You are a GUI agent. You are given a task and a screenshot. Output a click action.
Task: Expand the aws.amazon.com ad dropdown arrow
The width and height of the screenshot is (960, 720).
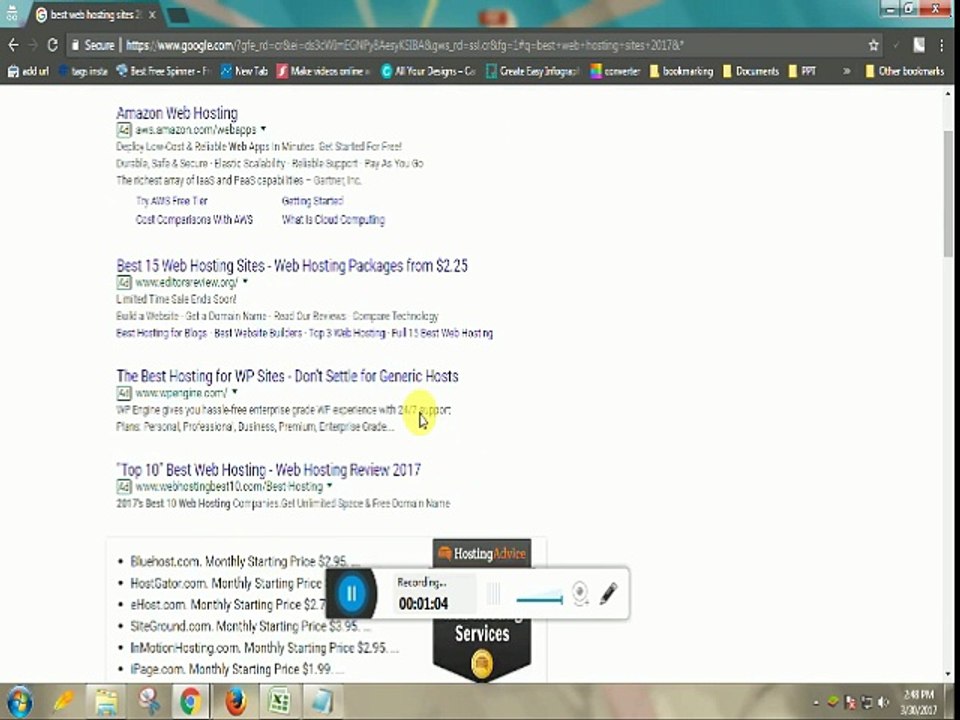263,129
